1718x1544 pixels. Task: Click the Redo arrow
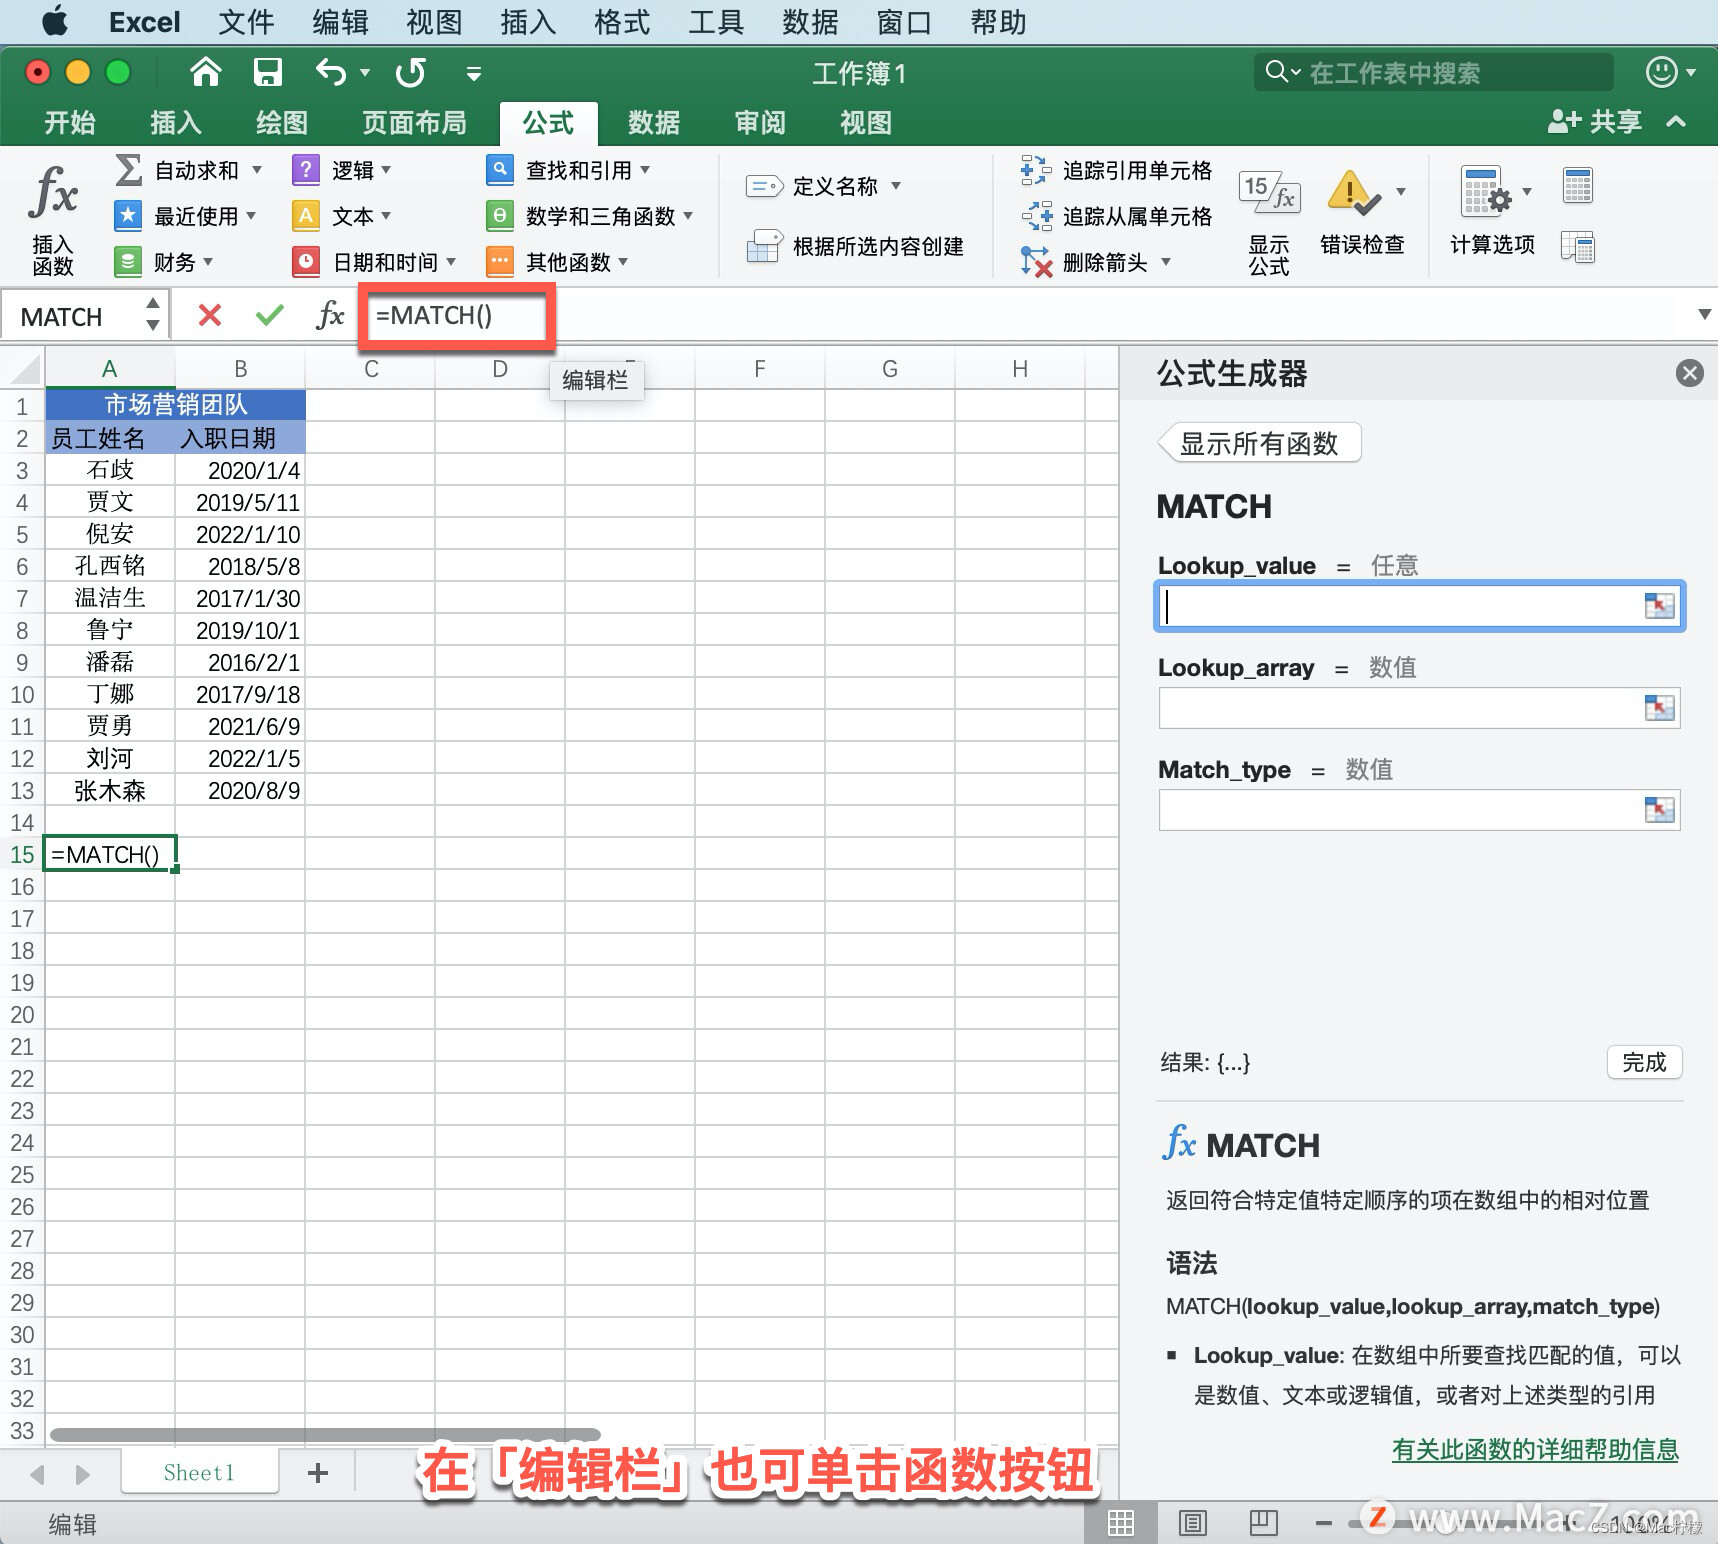pos(411,72)
